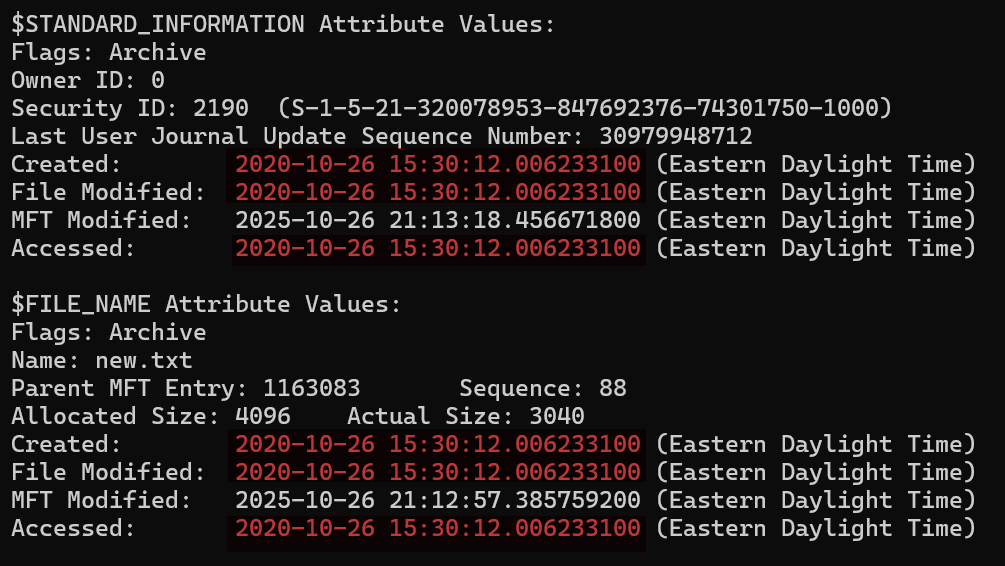Click the red Created timestamp under $STANDARD_INFORMATION

[x=438, y=164]
